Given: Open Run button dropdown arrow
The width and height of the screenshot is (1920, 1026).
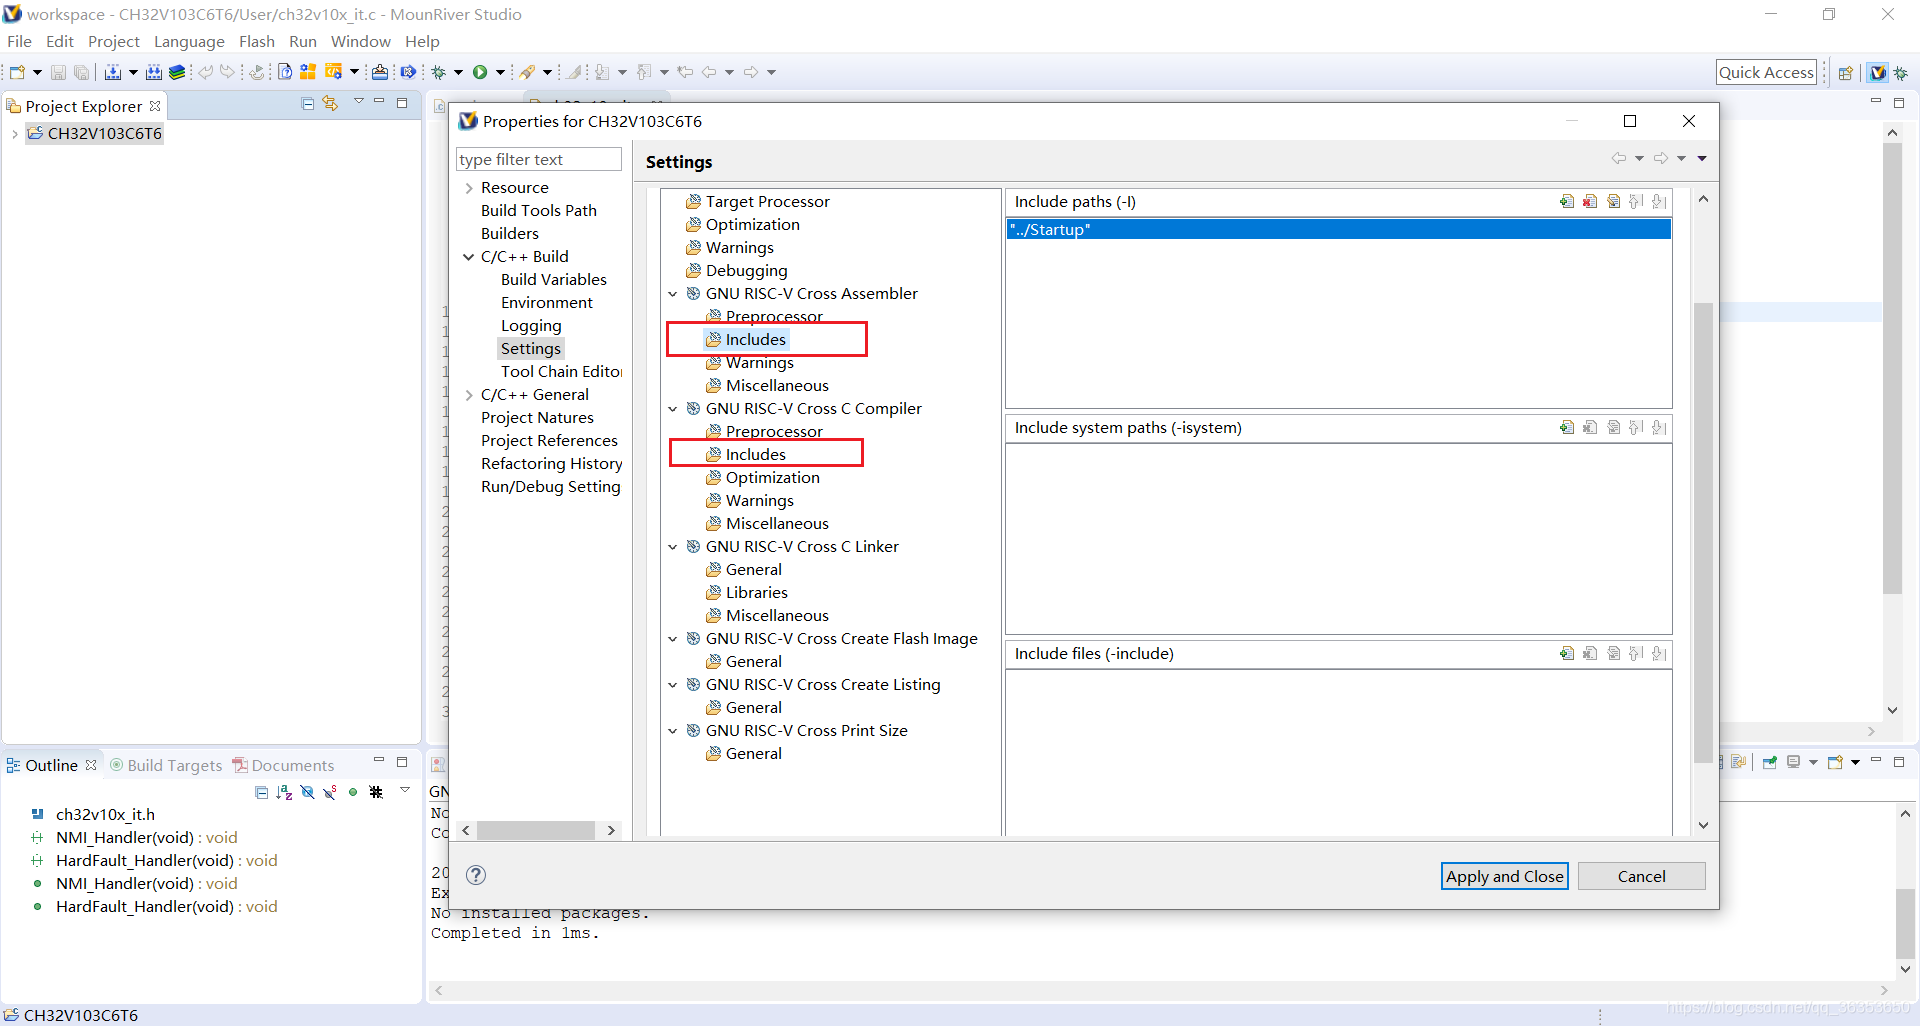Looking at the screenshot, I should click(500, 72).
